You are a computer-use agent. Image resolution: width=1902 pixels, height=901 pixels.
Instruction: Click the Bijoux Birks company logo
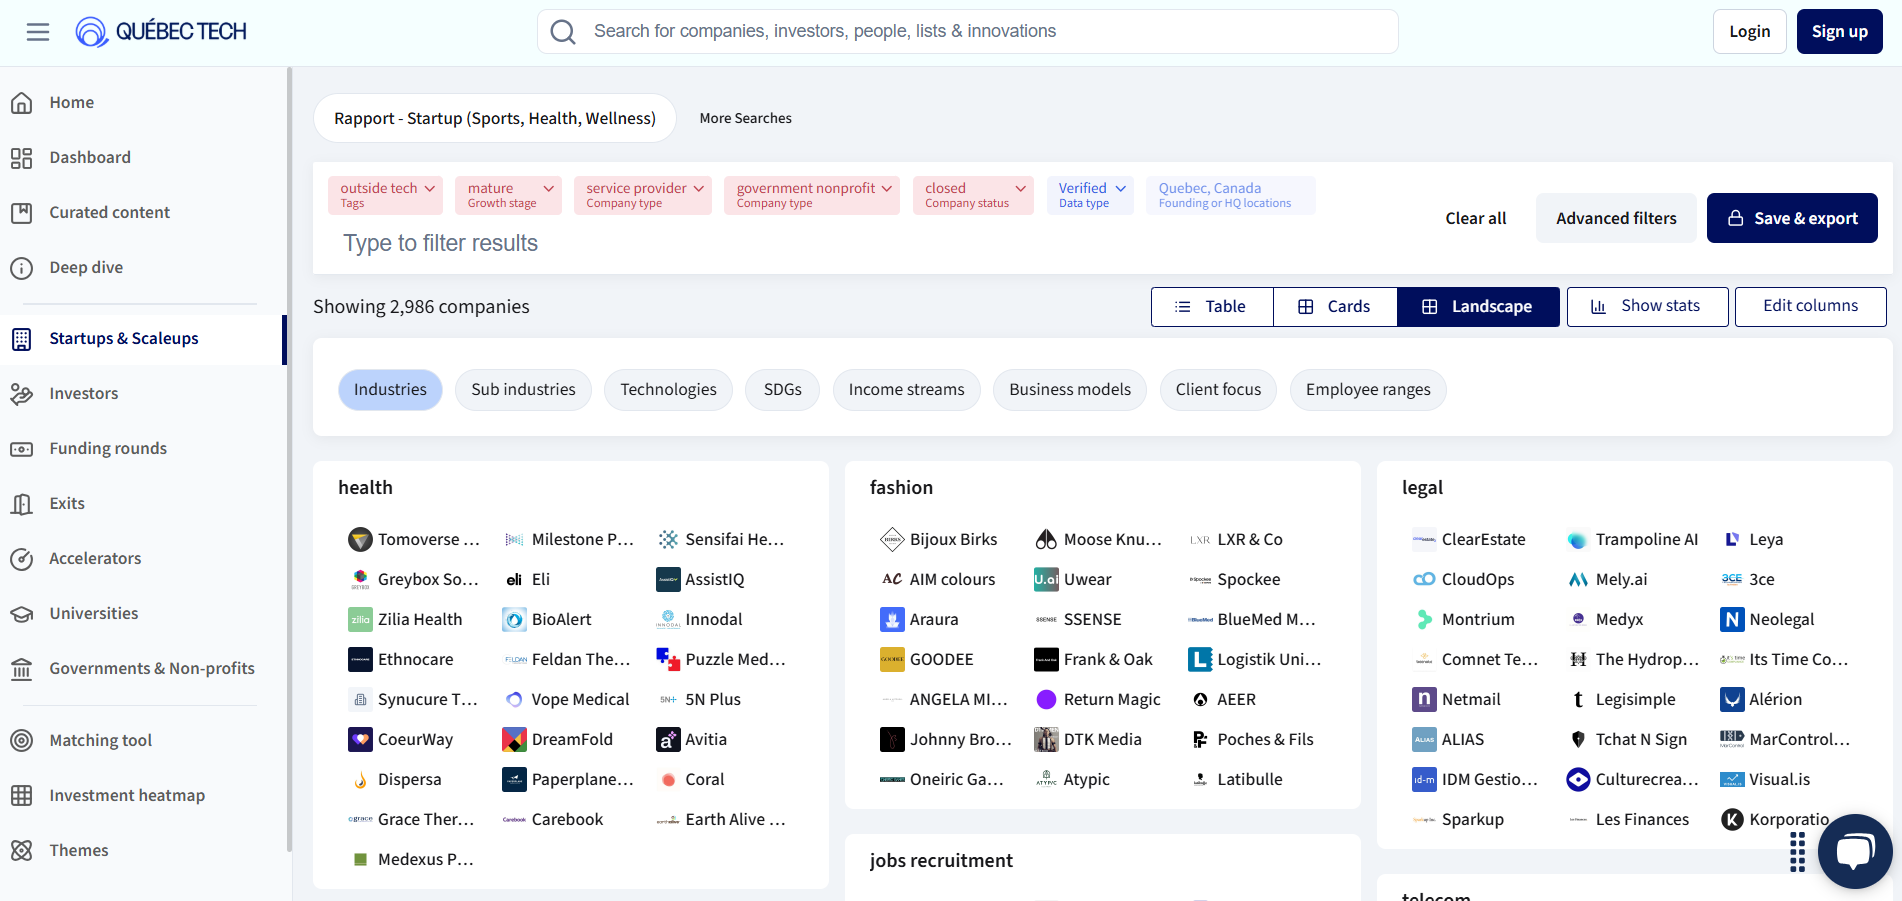click(892, 539)
